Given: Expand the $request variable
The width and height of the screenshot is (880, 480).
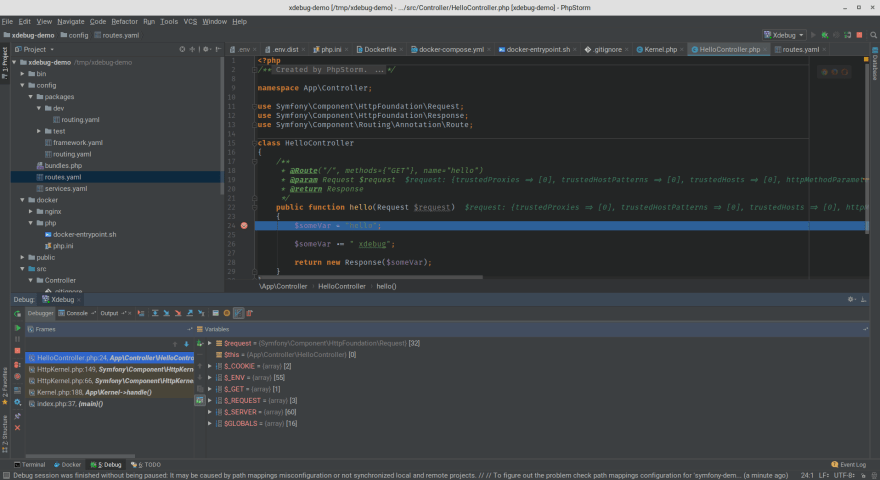Looking at the screenshot, I should click(x=210, y=343).
